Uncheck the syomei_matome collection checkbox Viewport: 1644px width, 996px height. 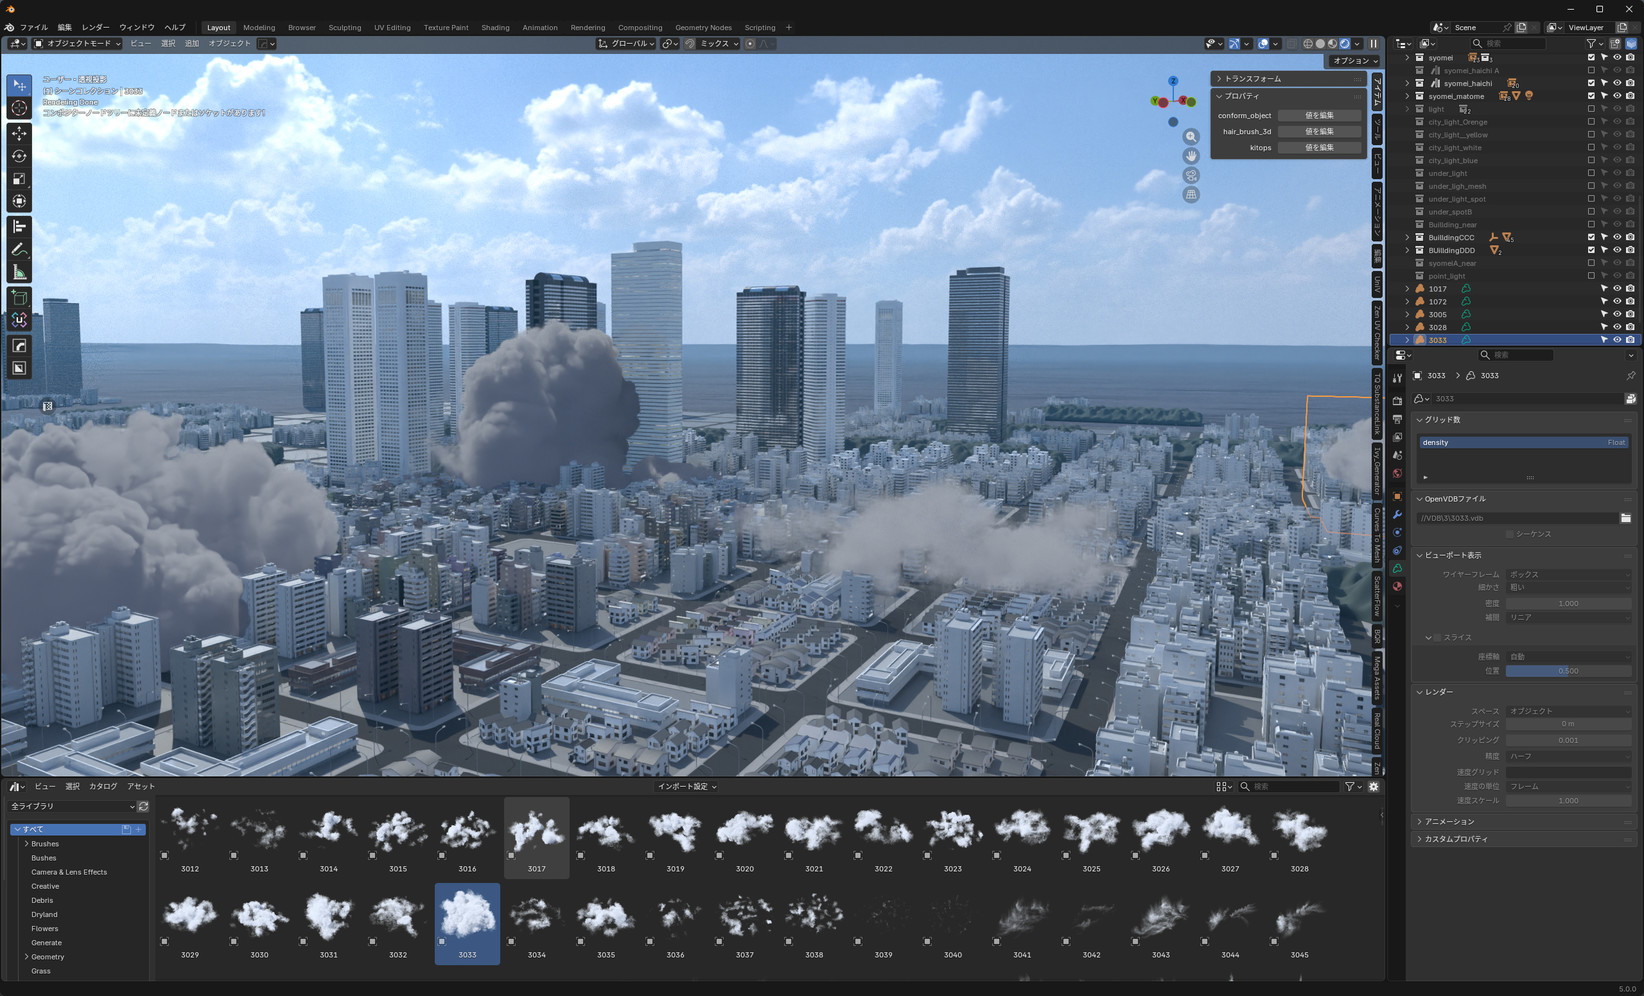(1591, 96)
